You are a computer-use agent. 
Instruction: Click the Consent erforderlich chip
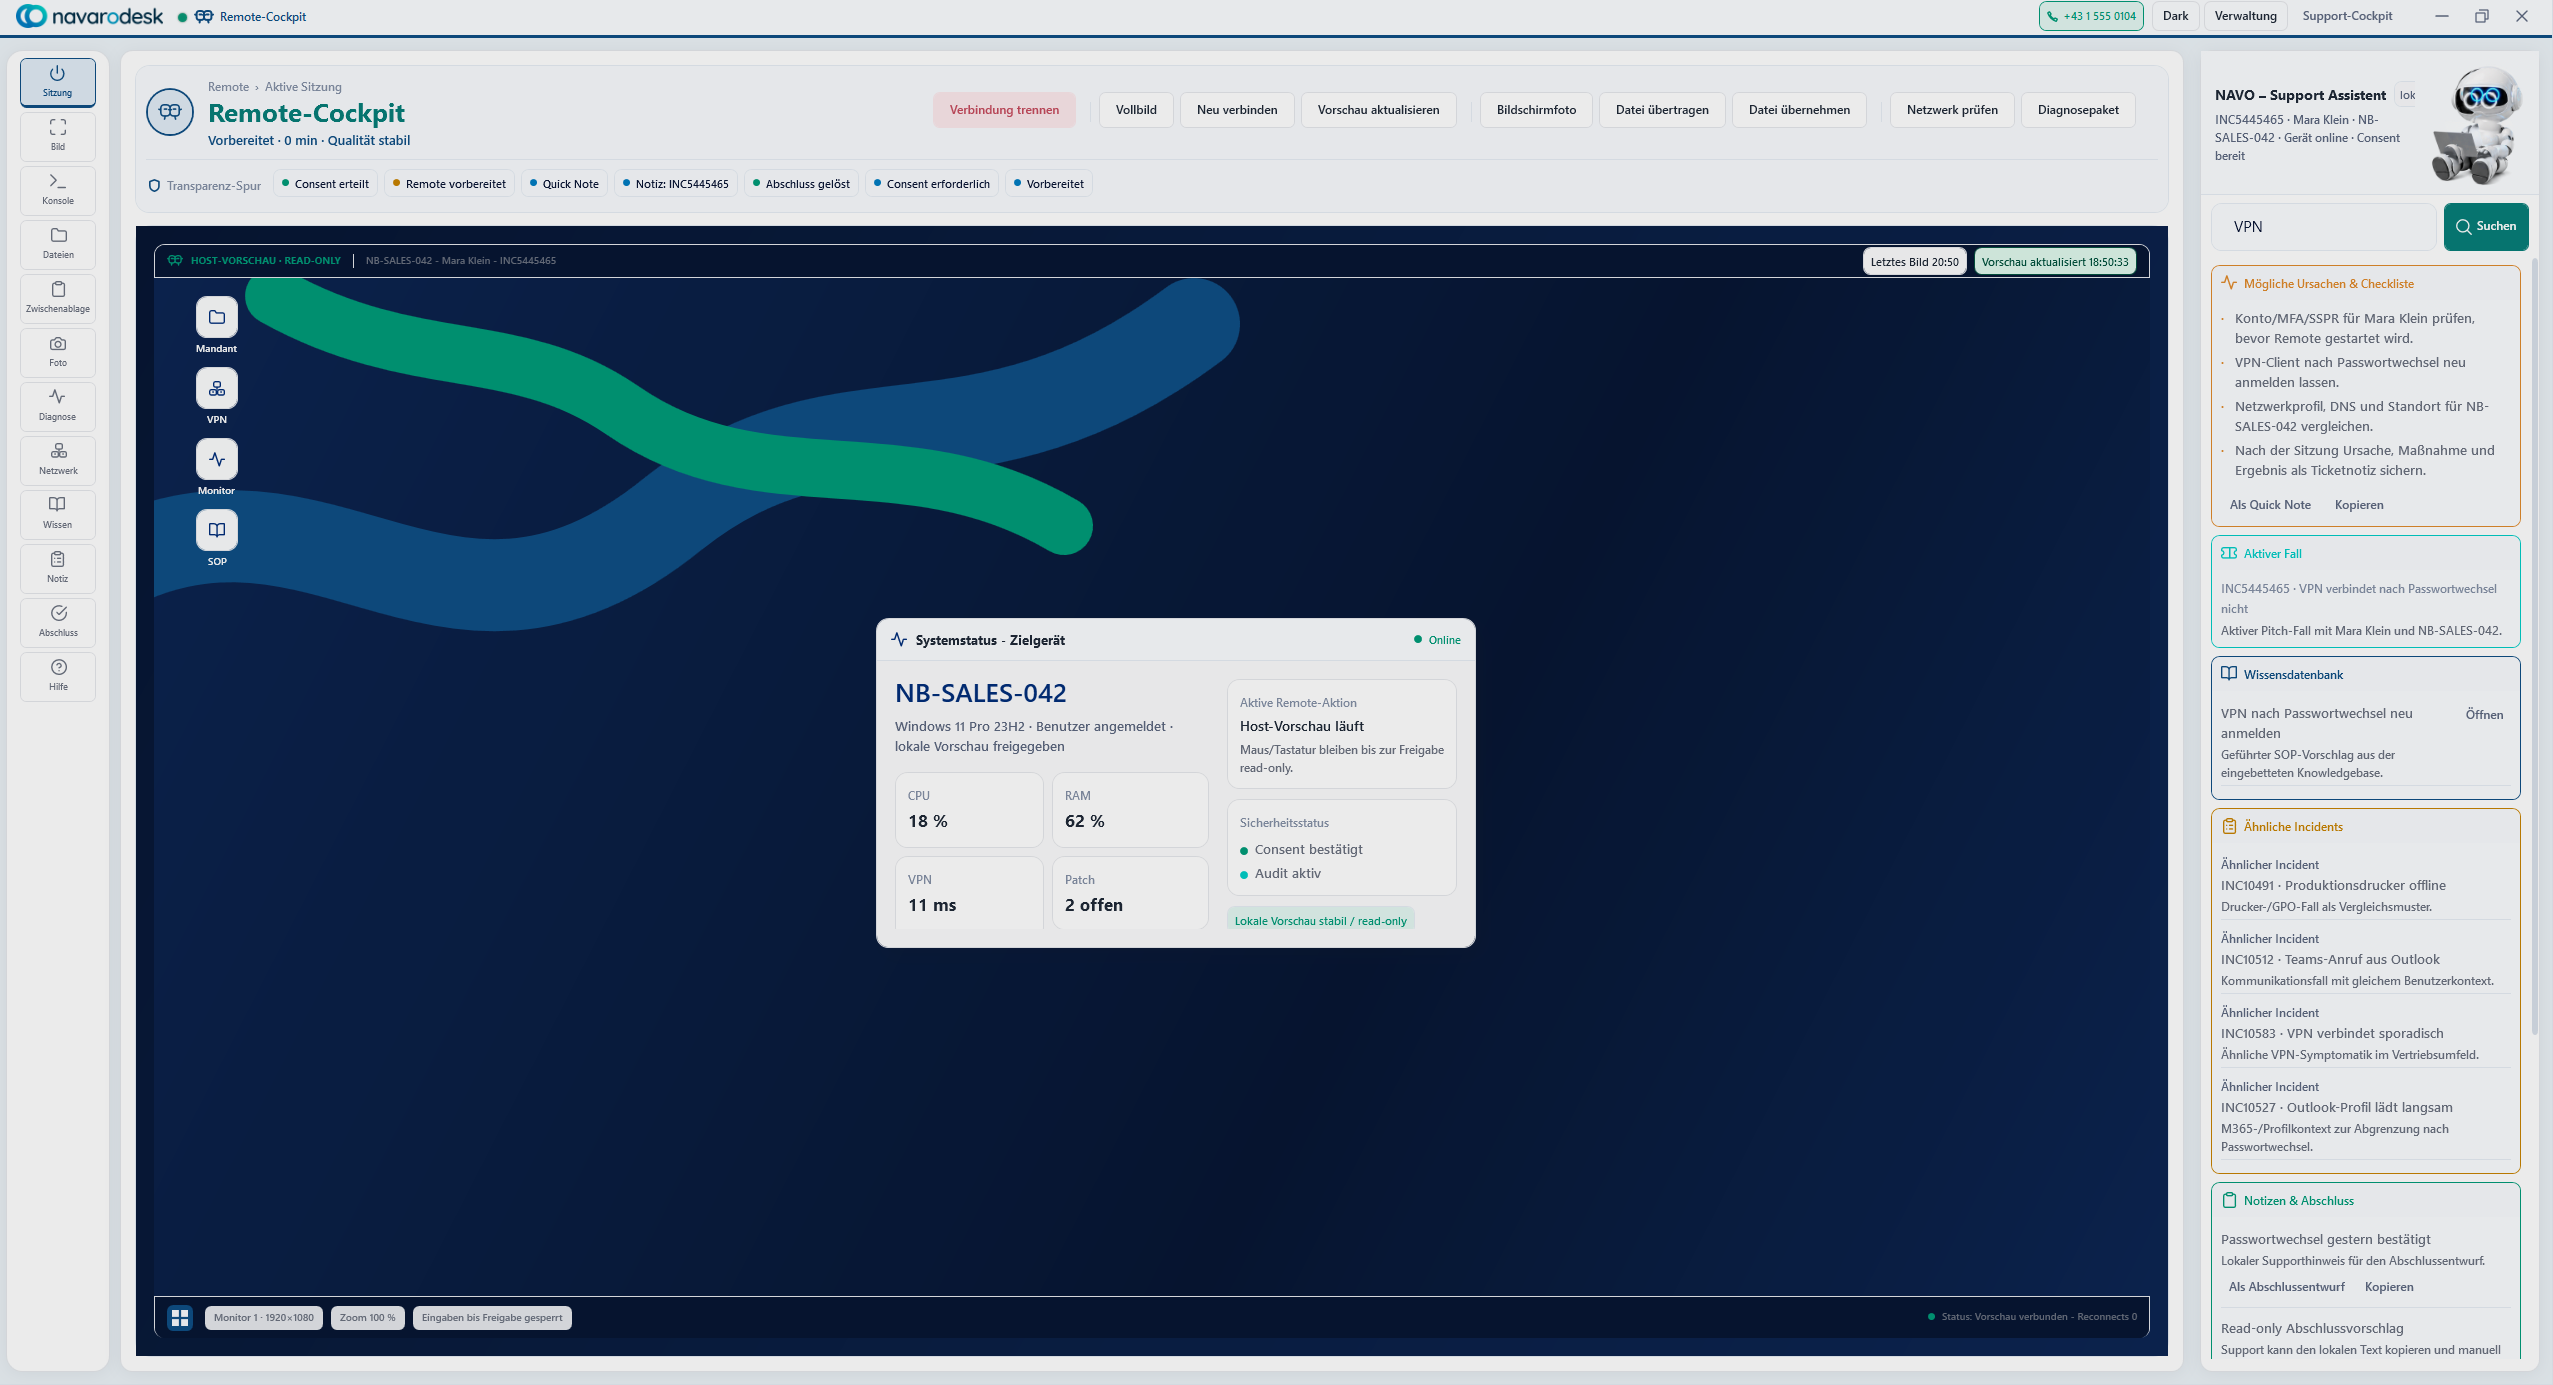click(932, 184)
